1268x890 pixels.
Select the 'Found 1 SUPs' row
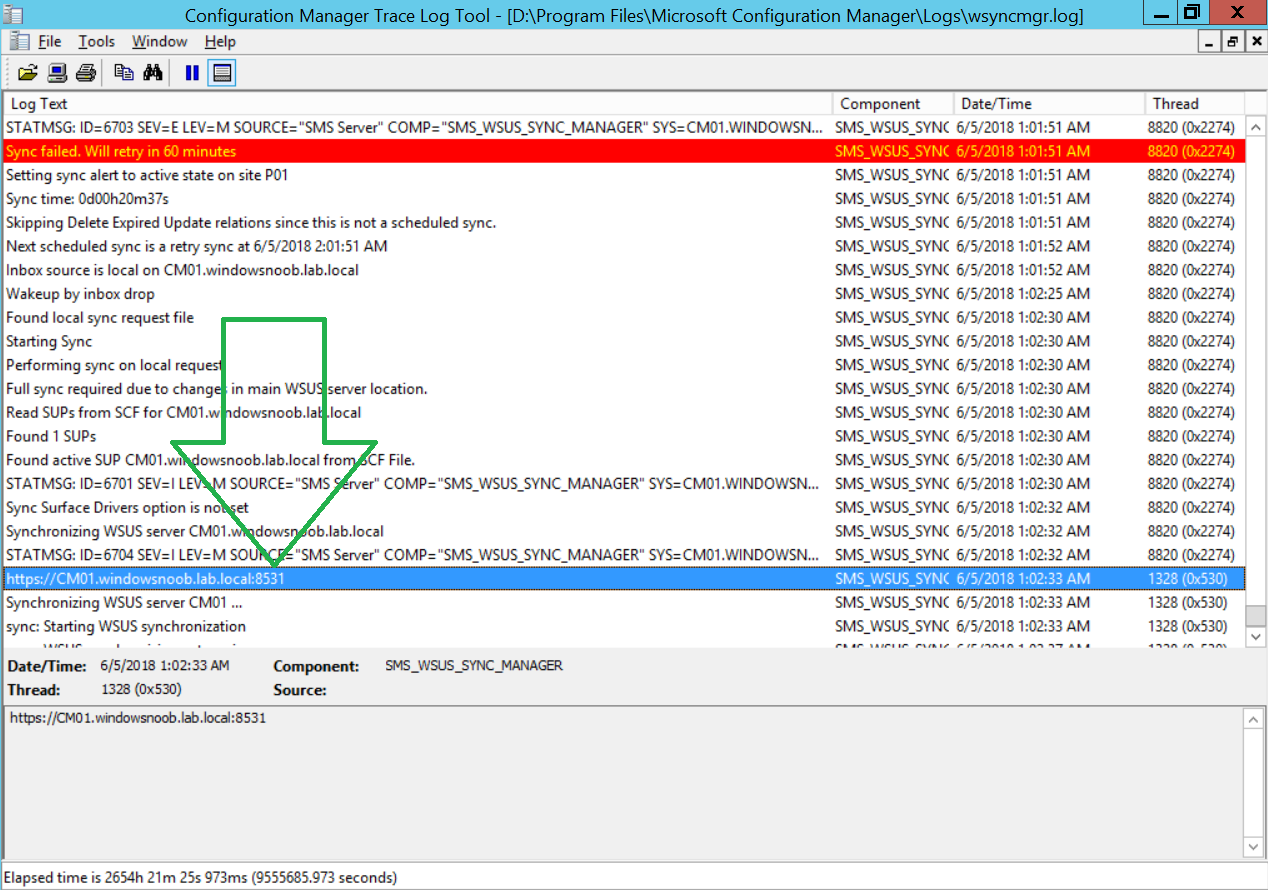click(624, 436)
